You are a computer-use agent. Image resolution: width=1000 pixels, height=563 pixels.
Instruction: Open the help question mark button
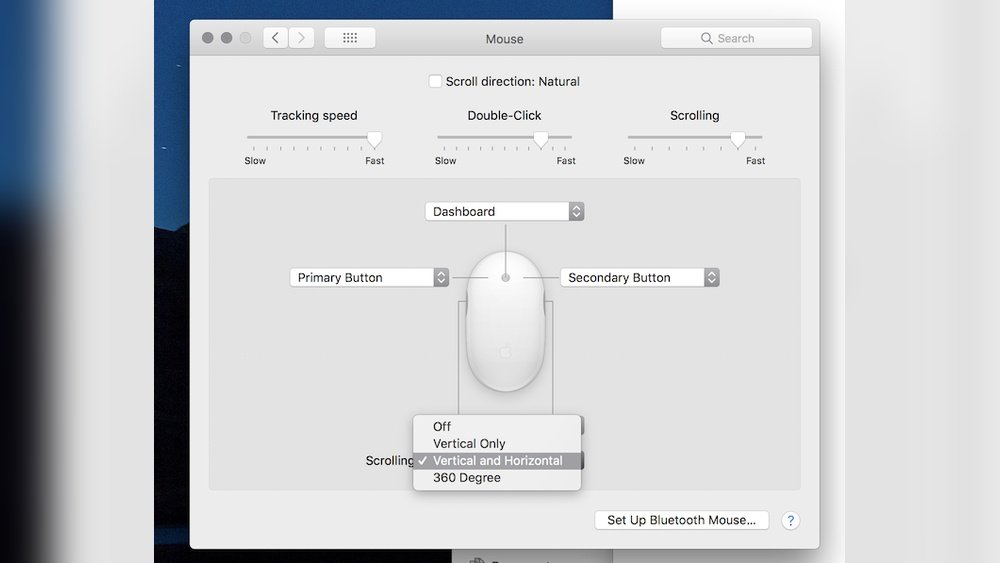coord(790,520)
